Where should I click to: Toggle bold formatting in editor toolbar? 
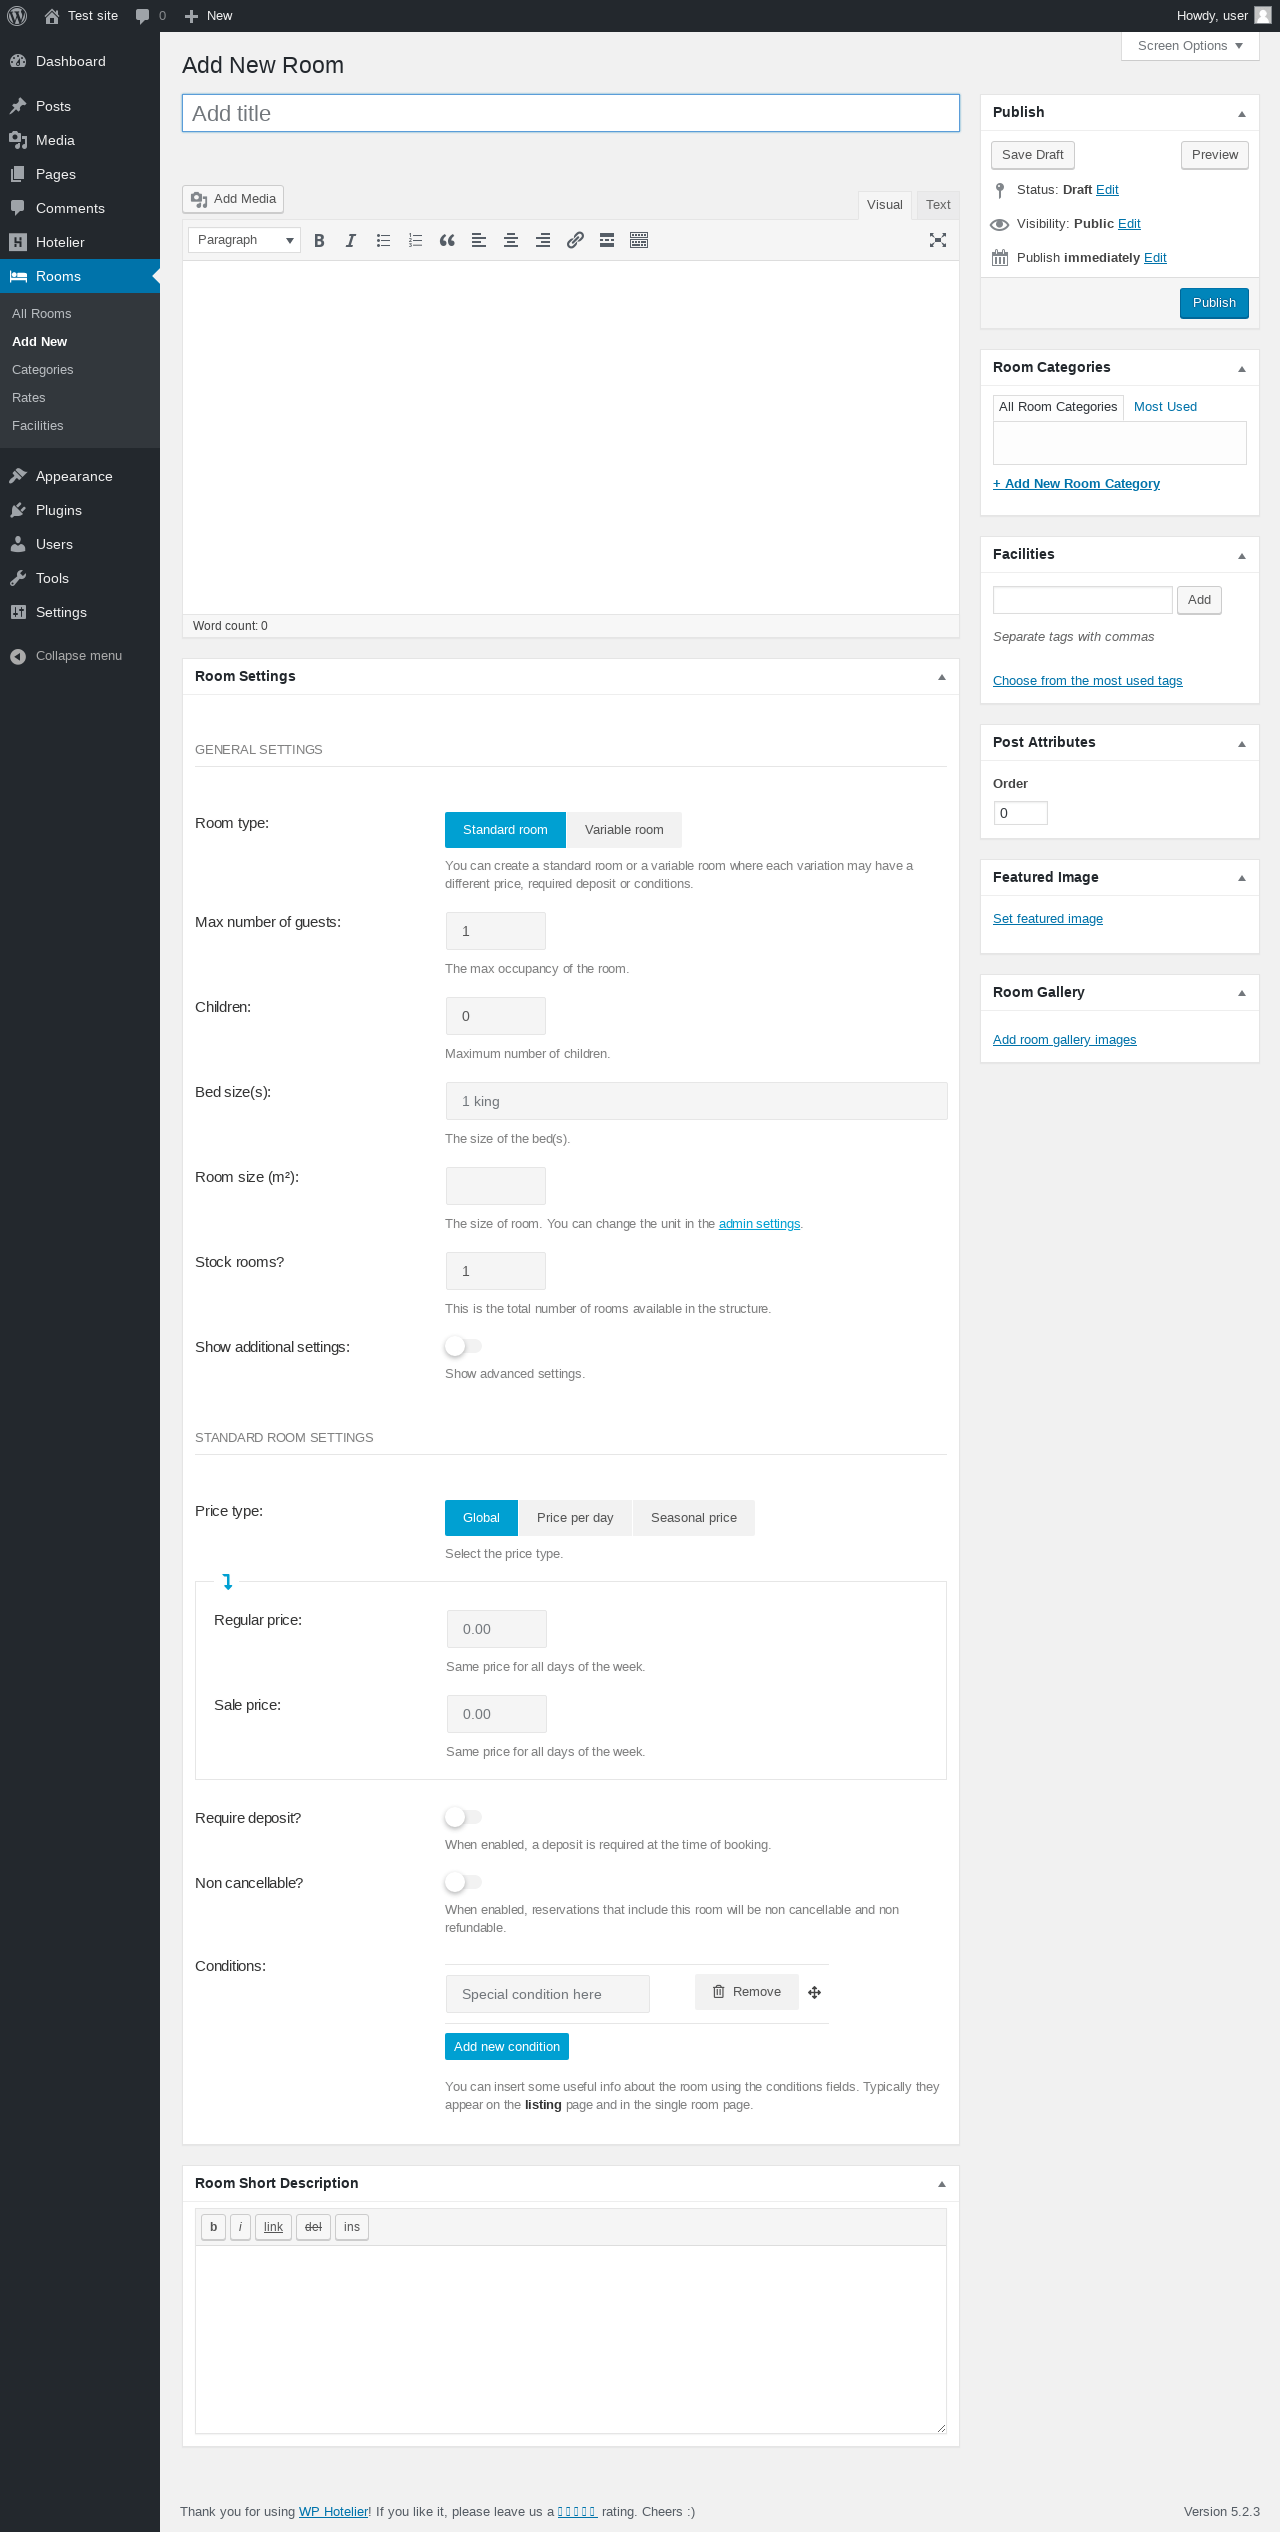(319, 240)
